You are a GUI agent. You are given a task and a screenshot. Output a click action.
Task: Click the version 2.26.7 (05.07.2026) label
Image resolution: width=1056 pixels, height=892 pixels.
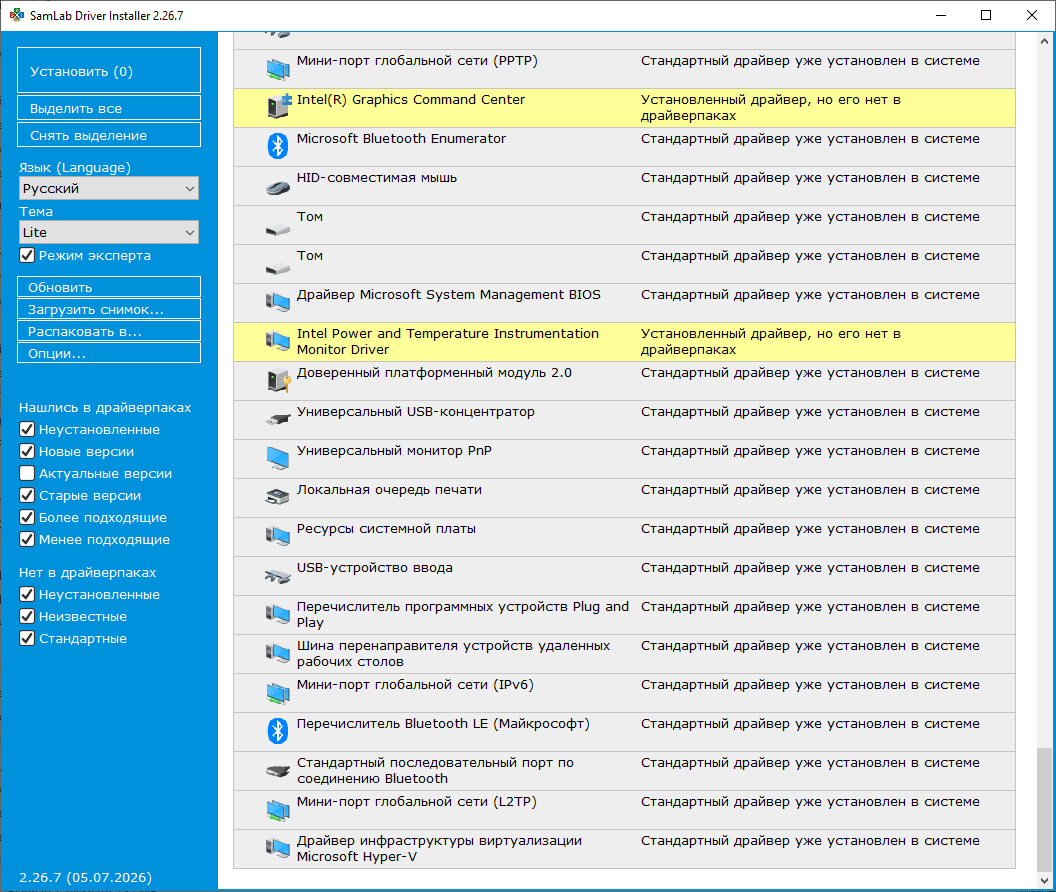click(x=86, y=877)
